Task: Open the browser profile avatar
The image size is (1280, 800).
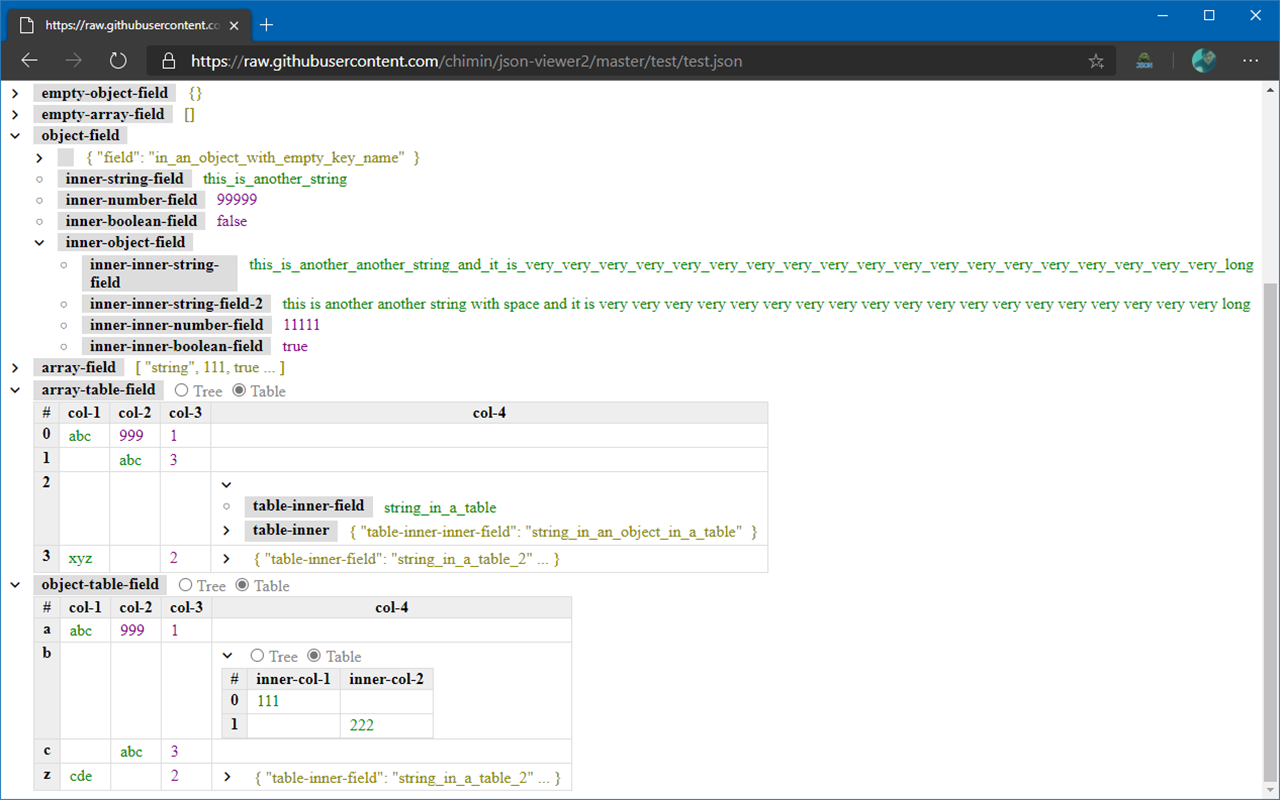Action: click(x=1203, y=60)
